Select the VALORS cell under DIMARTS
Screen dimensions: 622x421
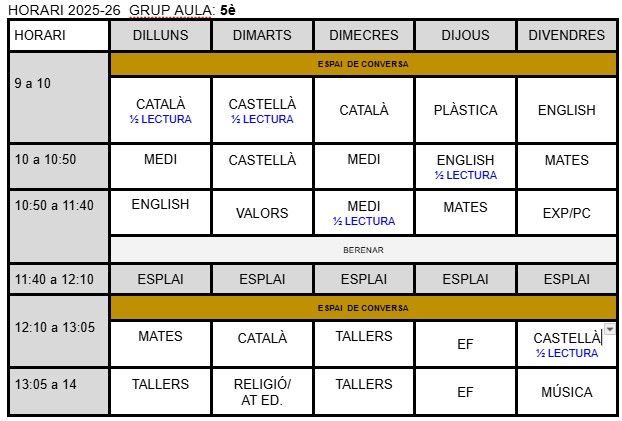pyautogui.click(x=262, y=213)
